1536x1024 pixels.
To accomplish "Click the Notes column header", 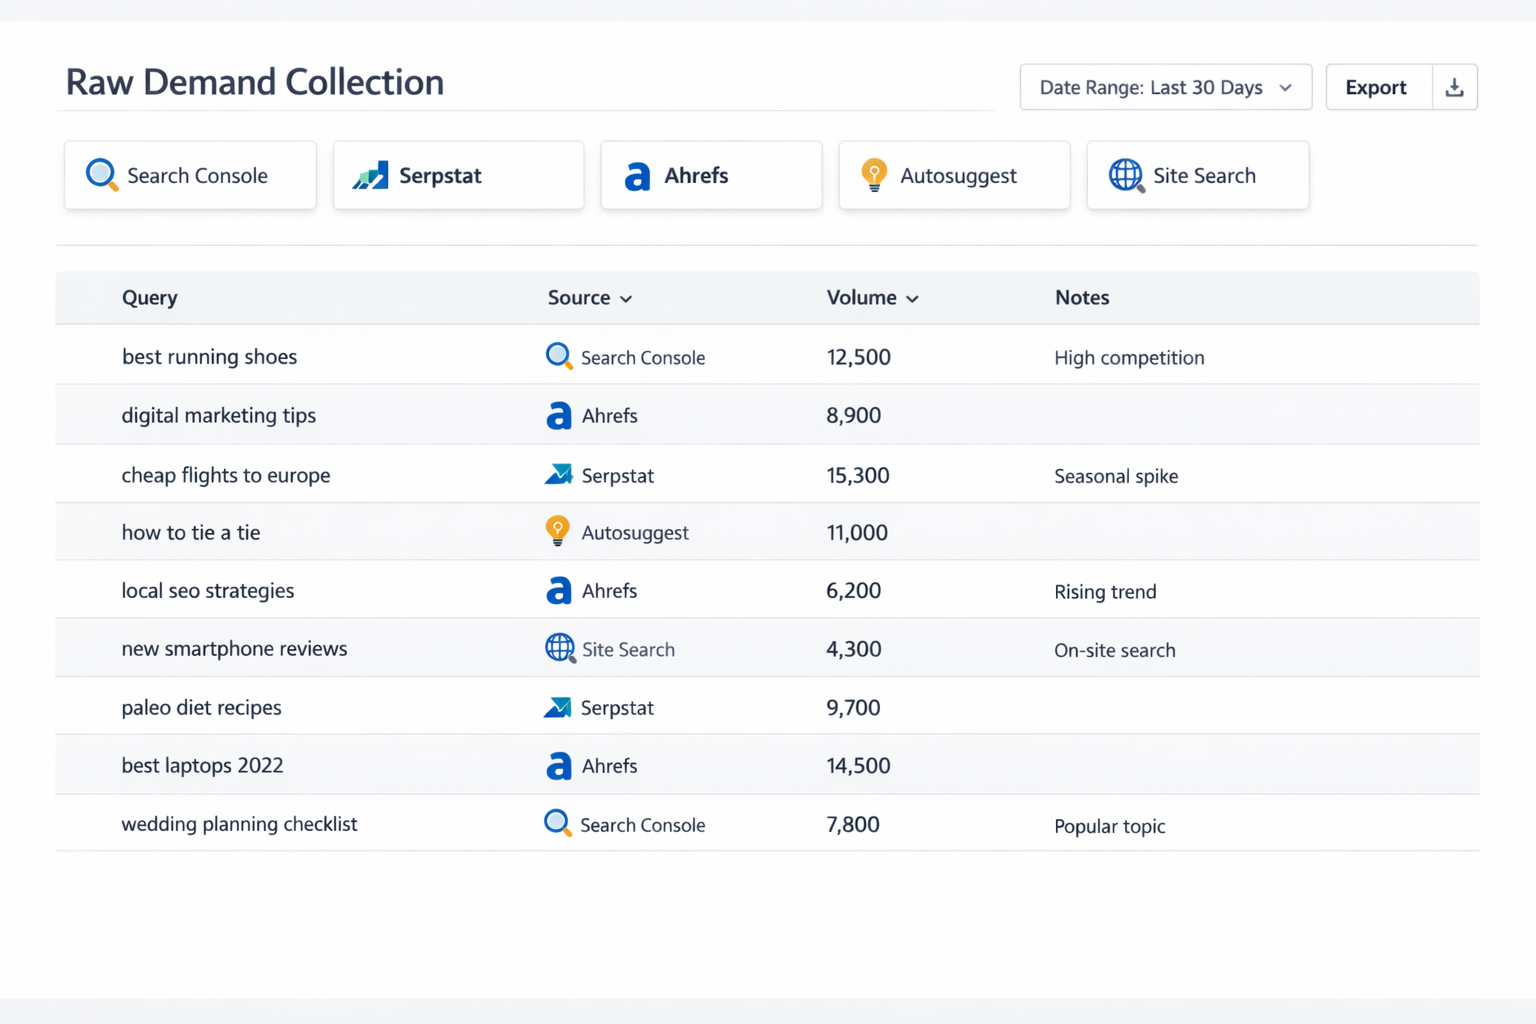I will 1081,298.
